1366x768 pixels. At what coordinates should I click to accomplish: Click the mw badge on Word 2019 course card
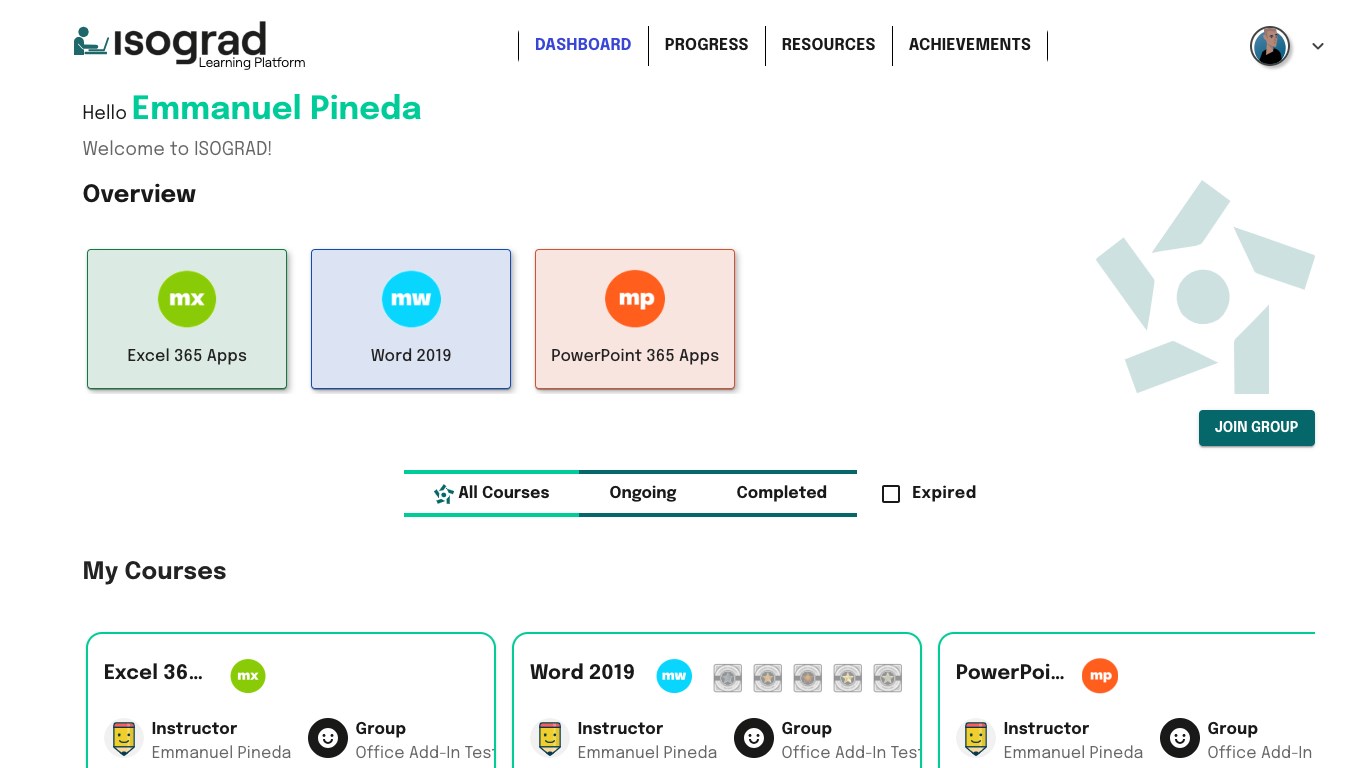(674, 676)
